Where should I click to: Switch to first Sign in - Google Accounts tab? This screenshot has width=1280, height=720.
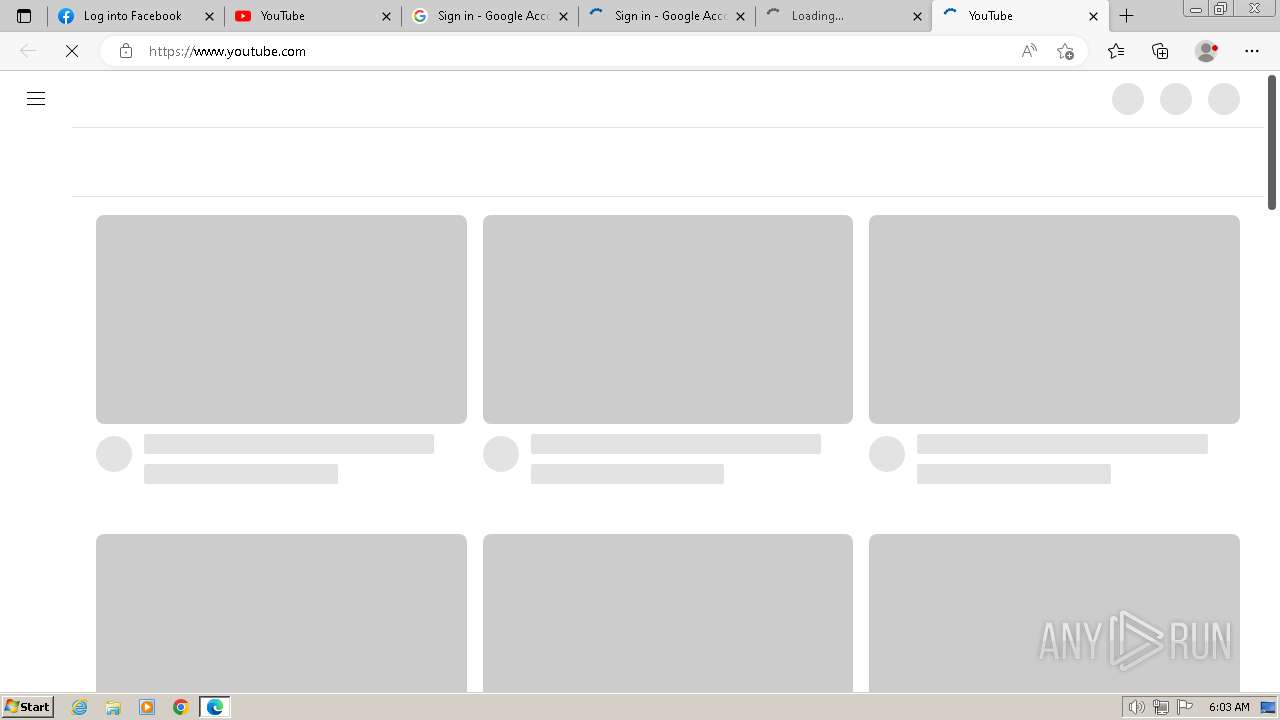[490, 16]
